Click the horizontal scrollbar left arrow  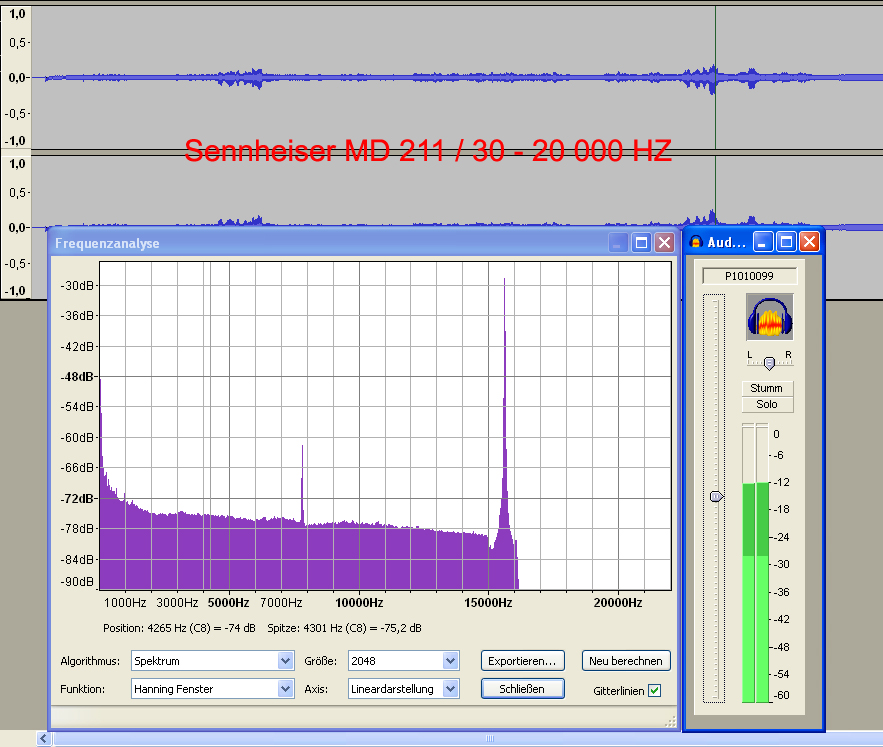click(44, 739)
